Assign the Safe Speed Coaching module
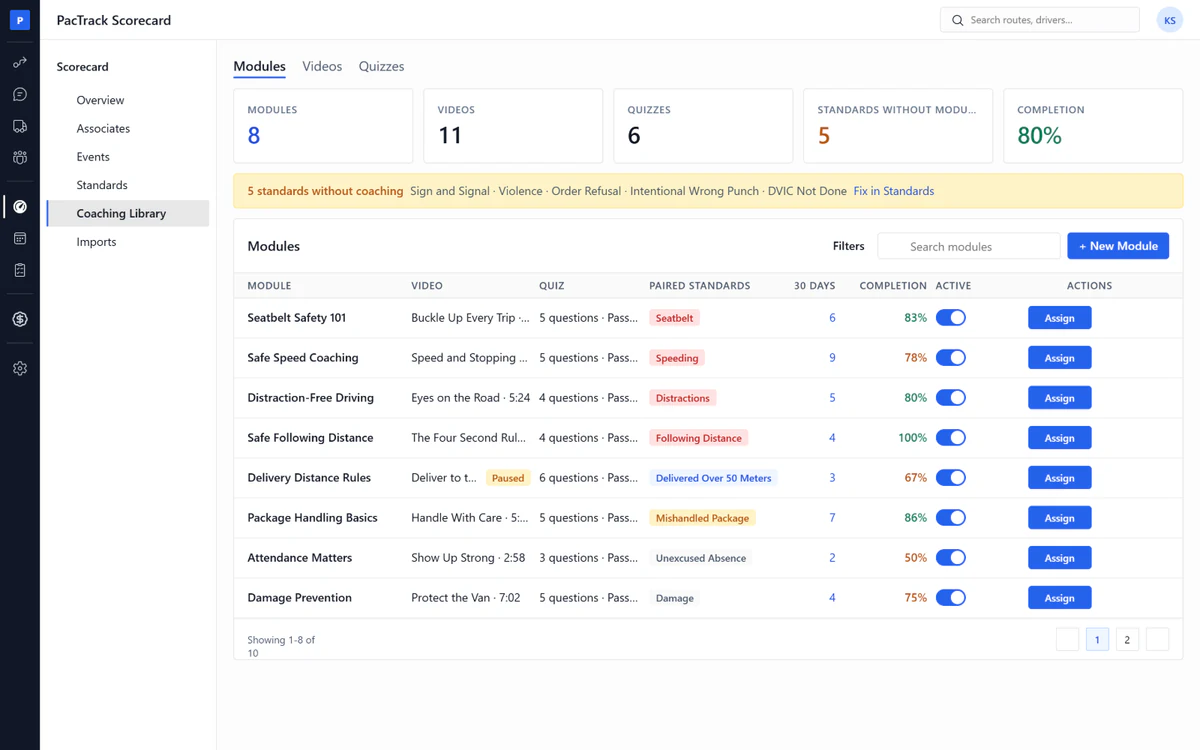This screenshot has width=1200, height=750. (x=1059, y=358)
